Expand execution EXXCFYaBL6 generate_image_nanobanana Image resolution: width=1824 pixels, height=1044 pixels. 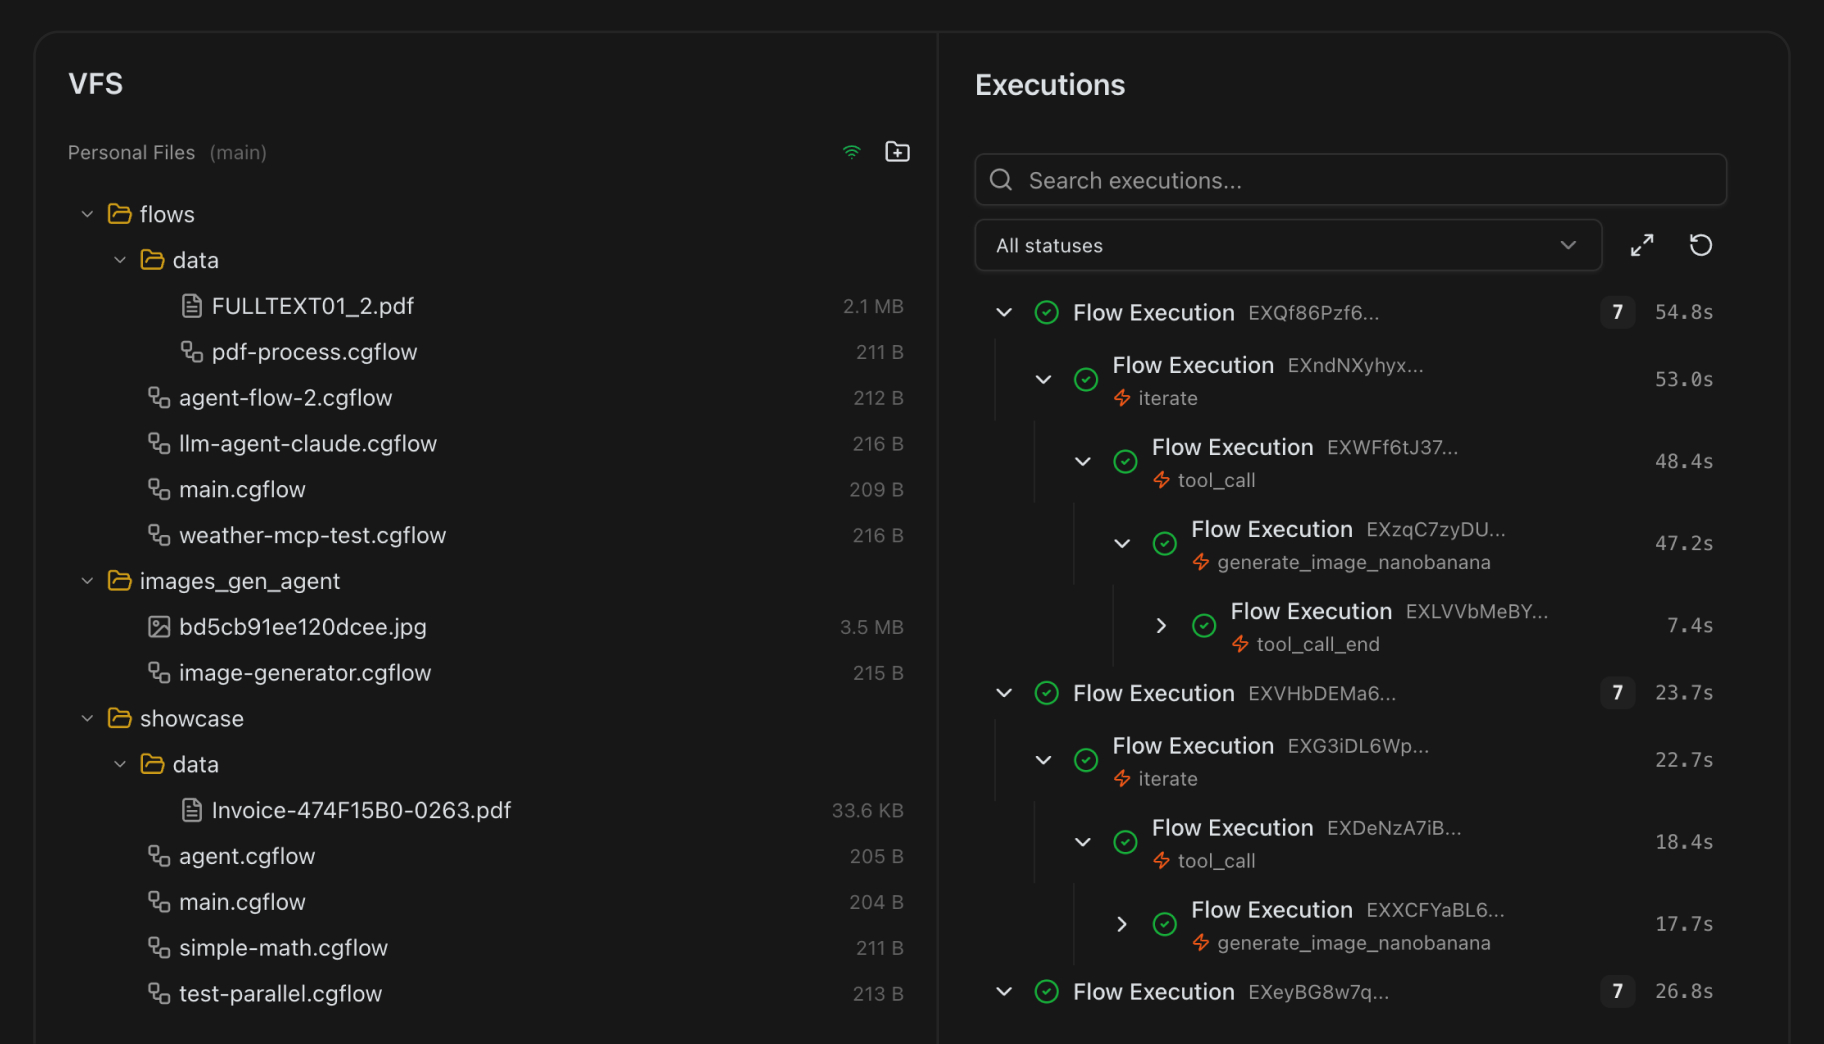(1122, 924)
